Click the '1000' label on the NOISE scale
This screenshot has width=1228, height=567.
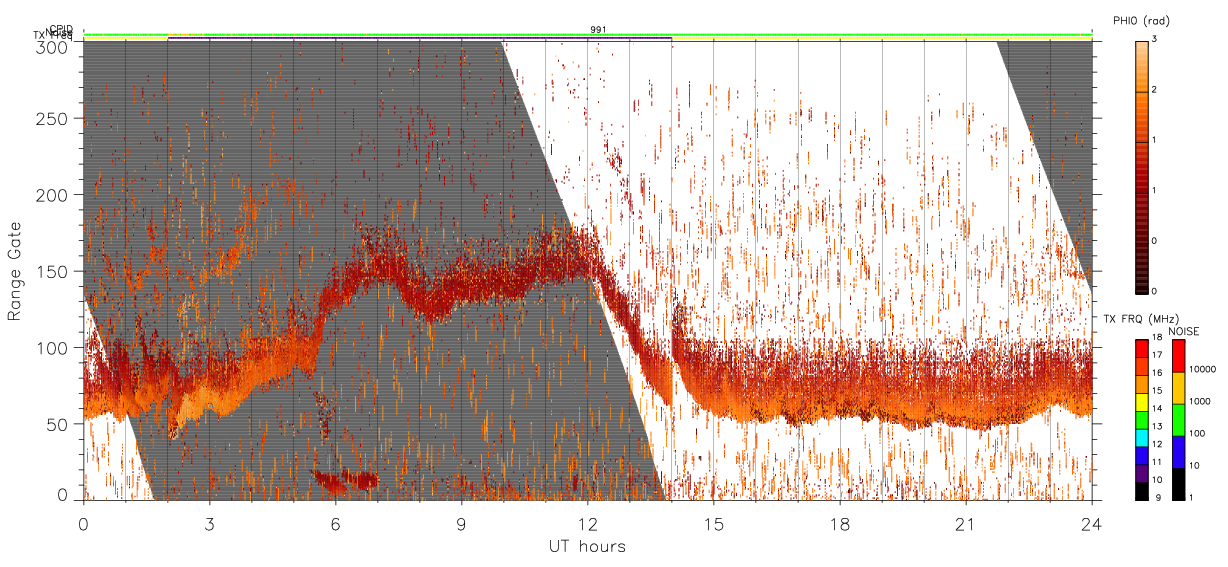[x=1200, y=401]
